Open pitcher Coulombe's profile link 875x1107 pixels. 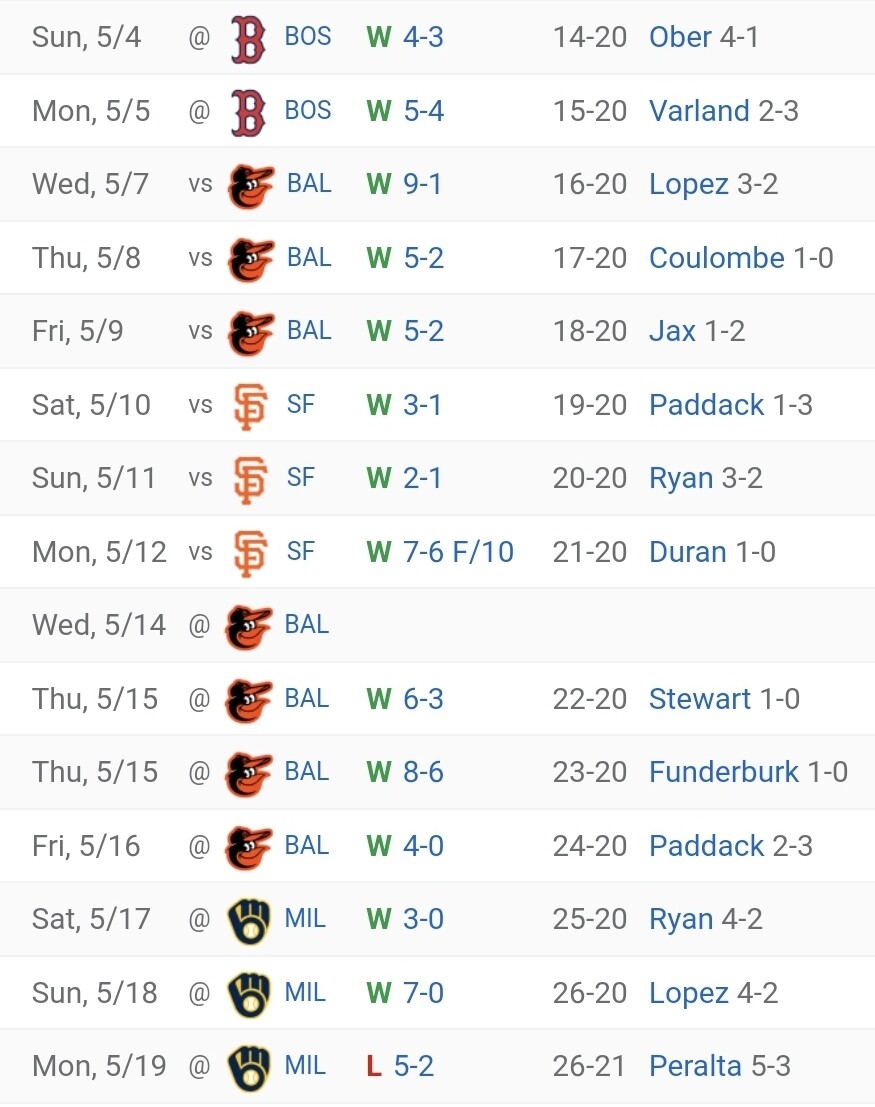pos(716,258)
